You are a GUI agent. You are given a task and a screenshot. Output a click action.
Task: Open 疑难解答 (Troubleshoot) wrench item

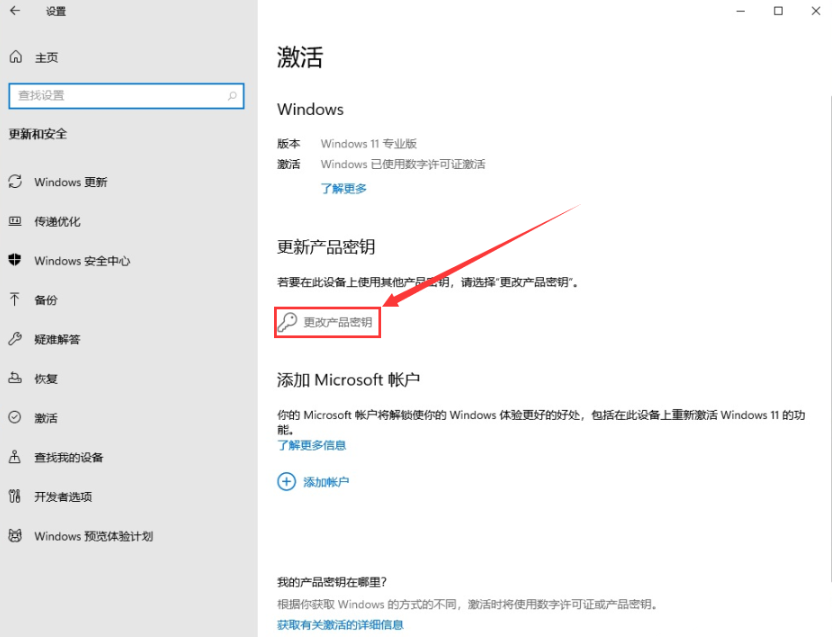tap(57, 339)
